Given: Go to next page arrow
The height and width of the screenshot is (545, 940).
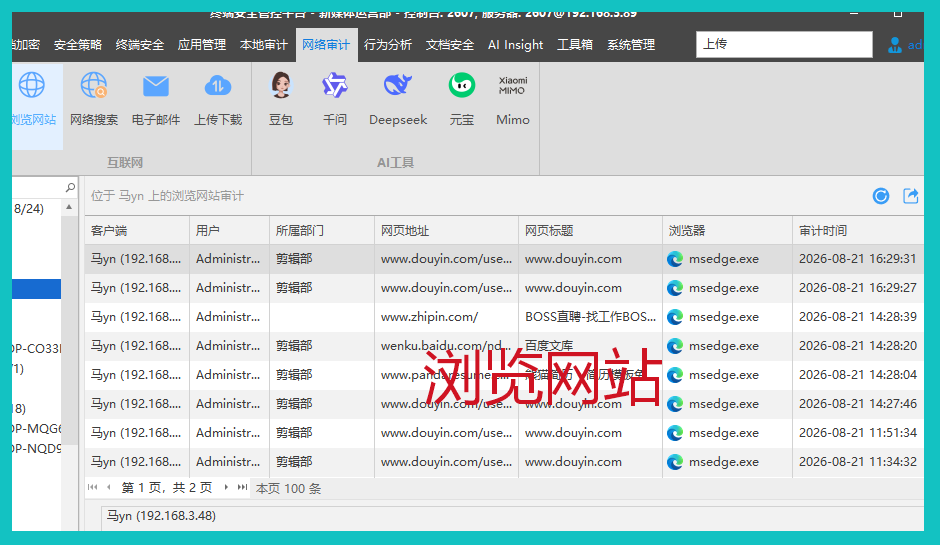Looking at the screenshot, I should (226, 487).
